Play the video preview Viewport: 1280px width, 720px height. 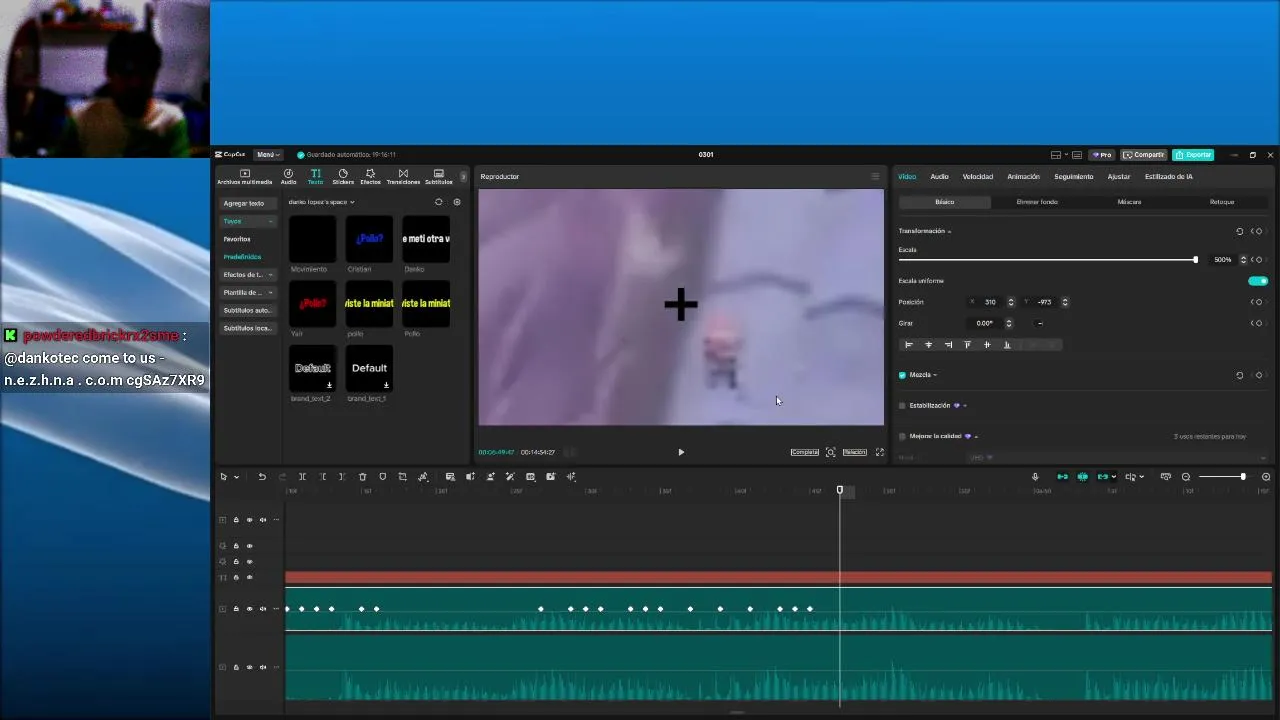(x=681, y=452)
